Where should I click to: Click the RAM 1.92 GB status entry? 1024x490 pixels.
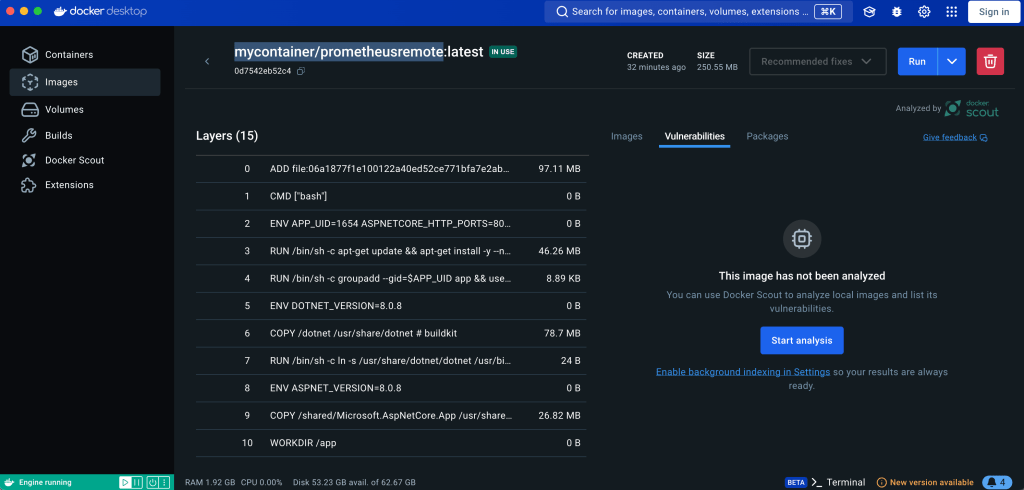point(210,483)
